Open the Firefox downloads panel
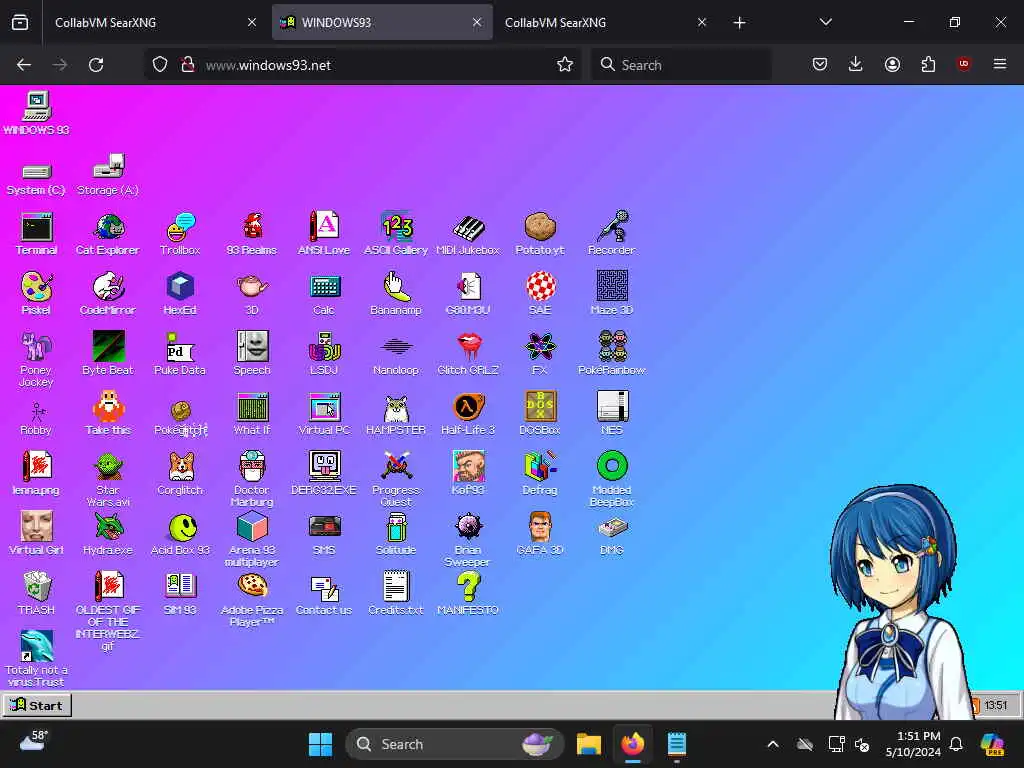The height and width of the screenshot is (768, 1024). [x=856, y=64]
